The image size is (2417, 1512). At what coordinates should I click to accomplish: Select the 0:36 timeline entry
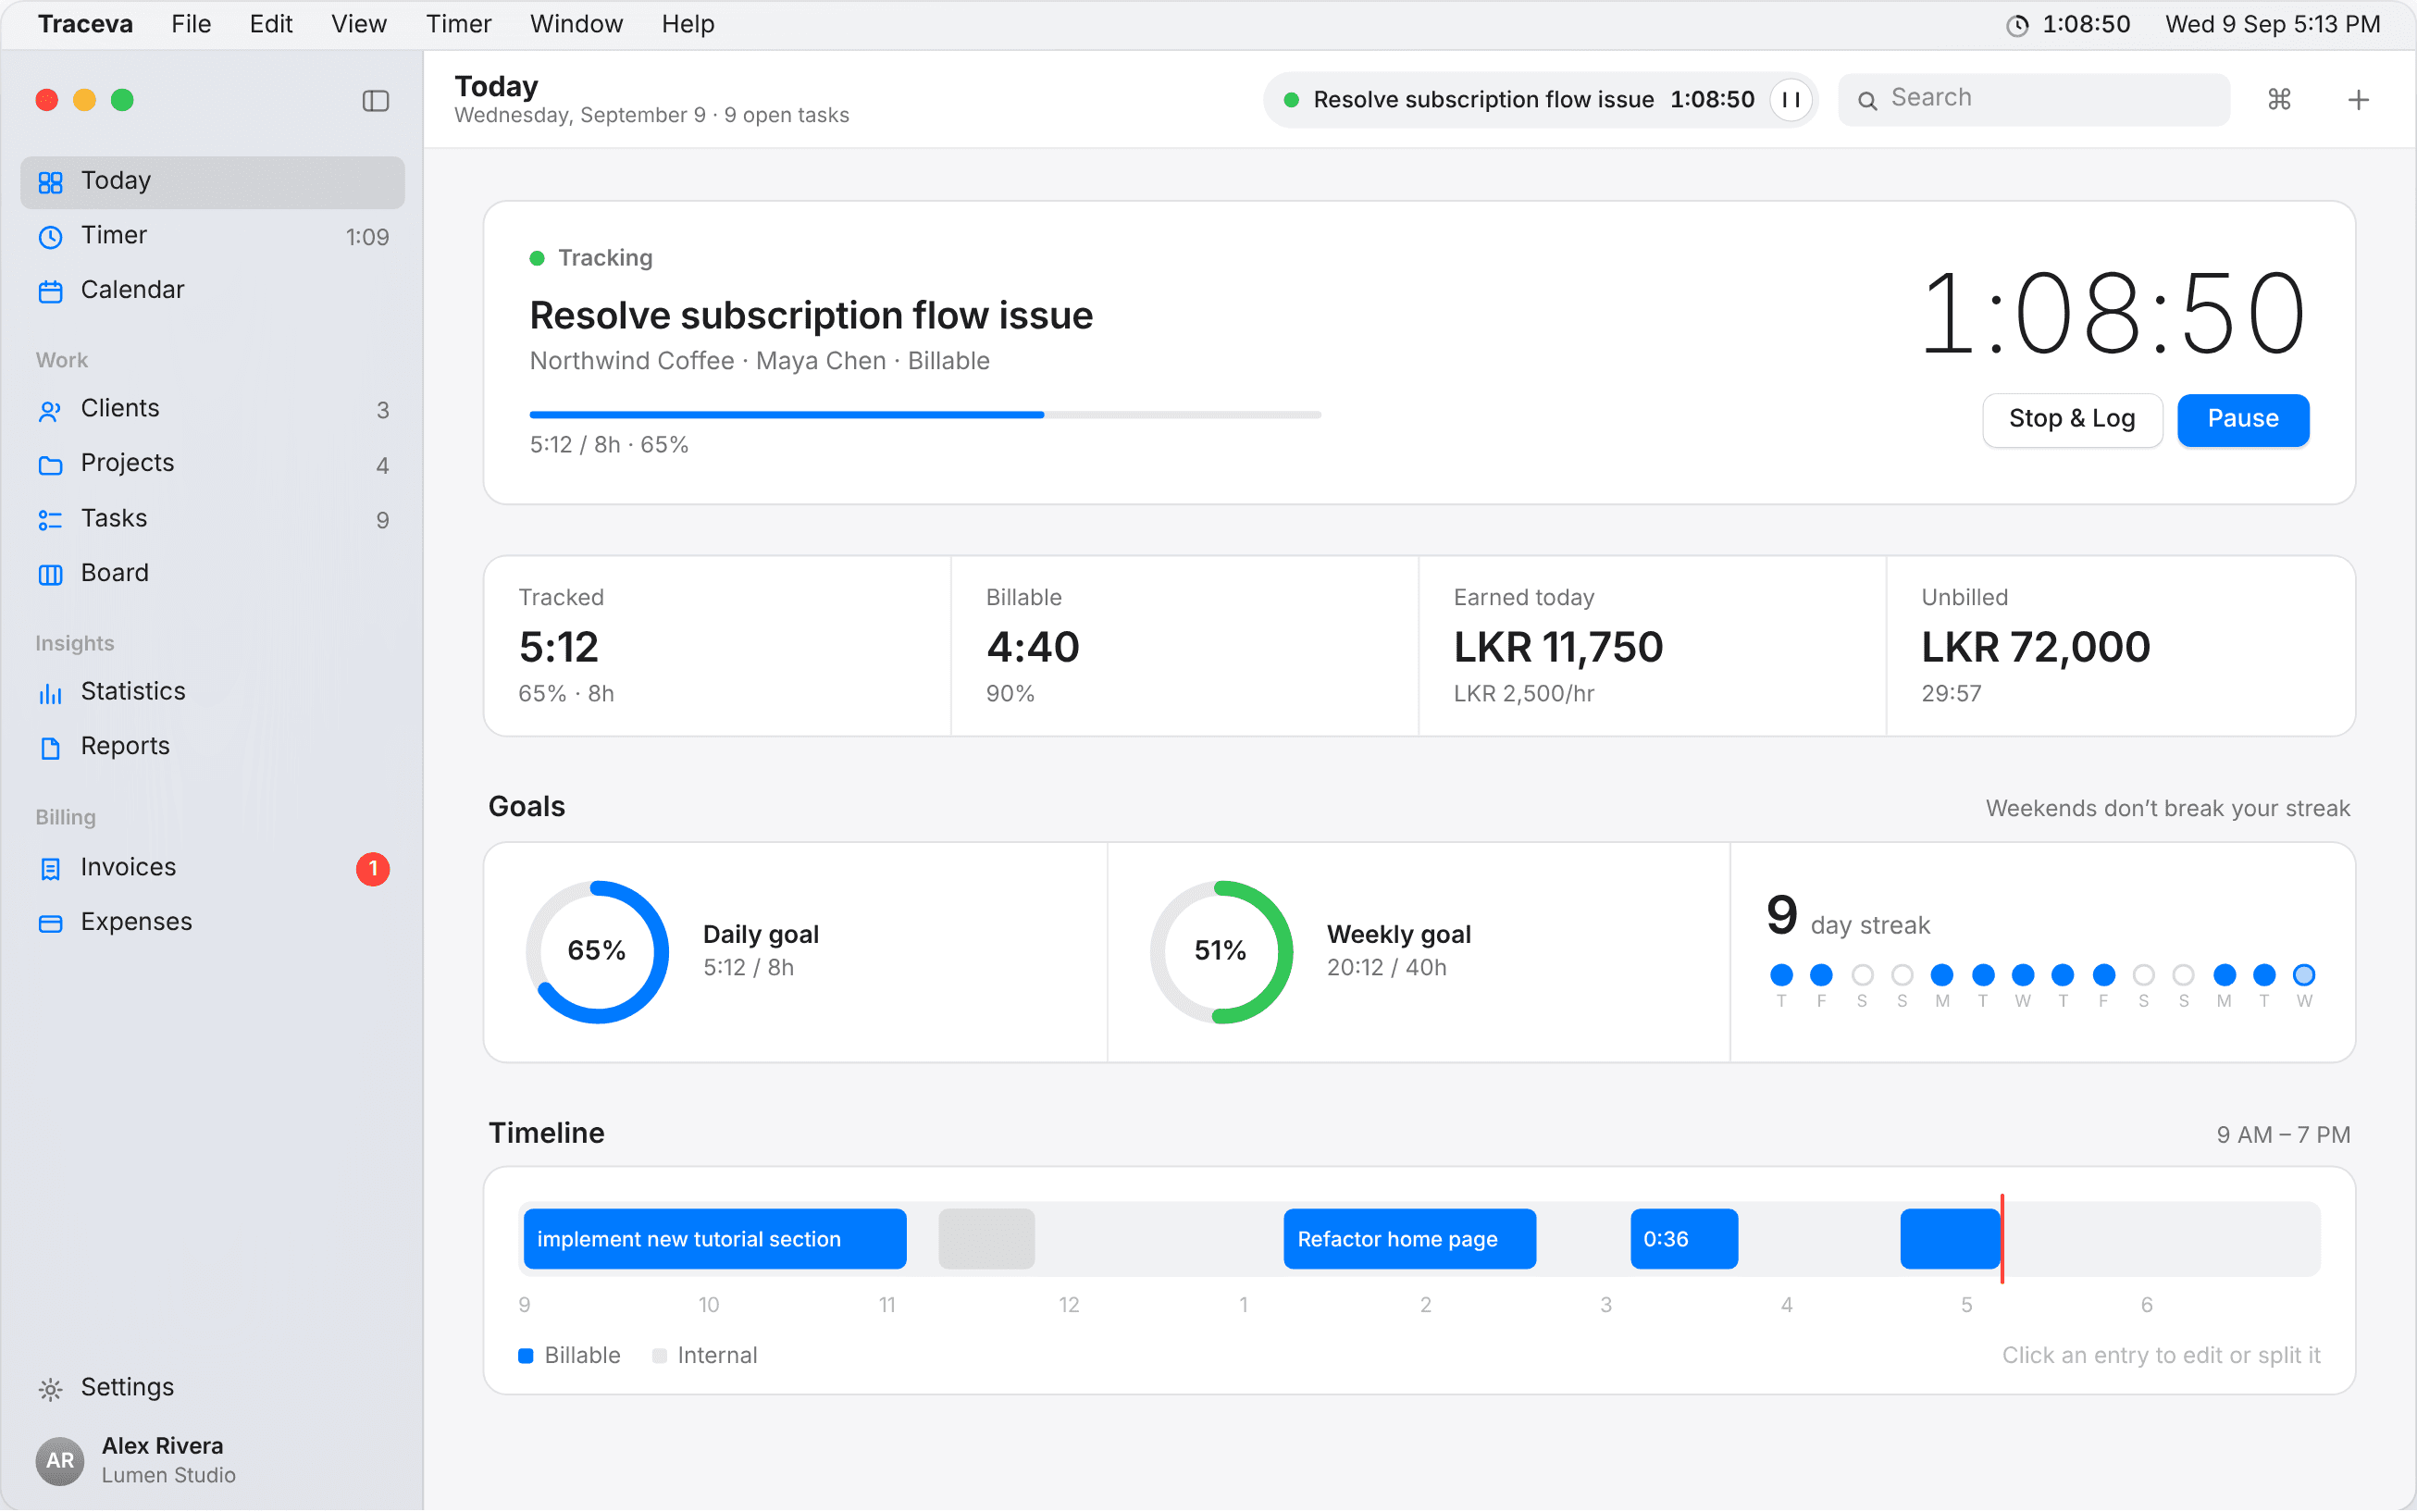(x=1684, y=1239)
